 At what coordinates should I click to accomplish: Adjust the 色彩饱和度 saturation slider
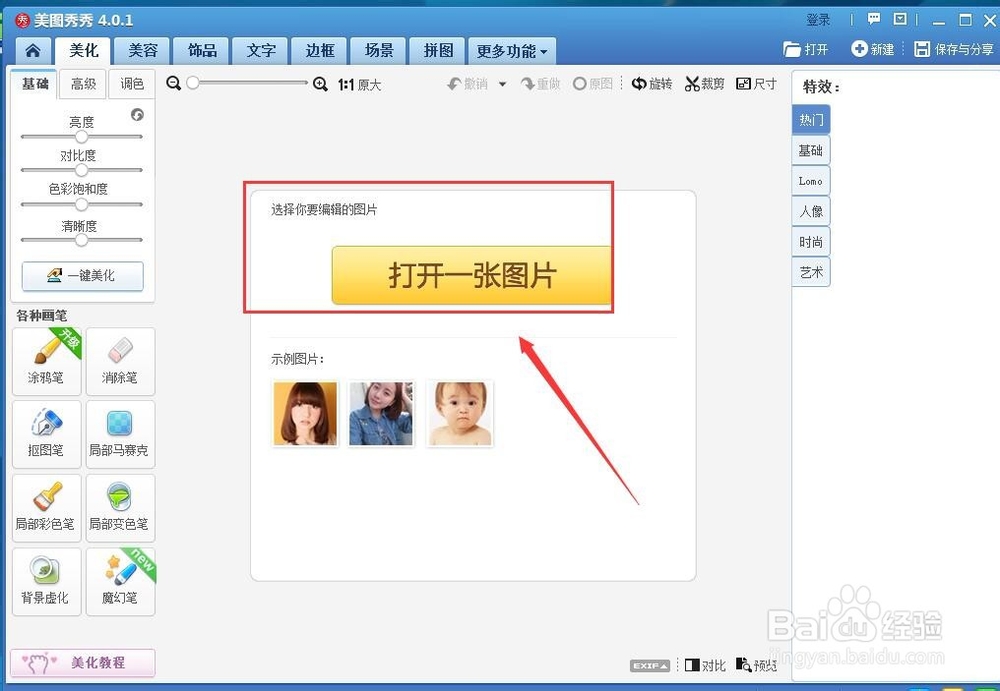pos(82,204)
